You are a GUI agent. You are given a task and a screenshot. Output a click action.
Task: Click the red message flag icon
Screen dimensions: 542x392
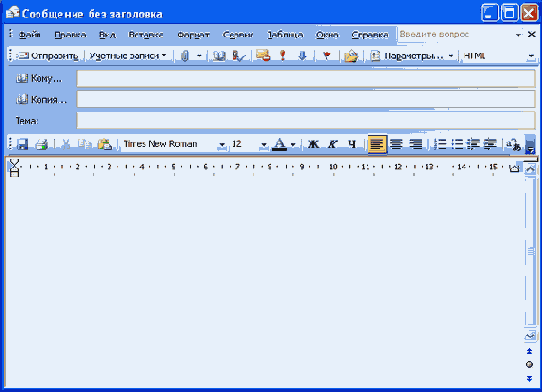click(327, 56)
